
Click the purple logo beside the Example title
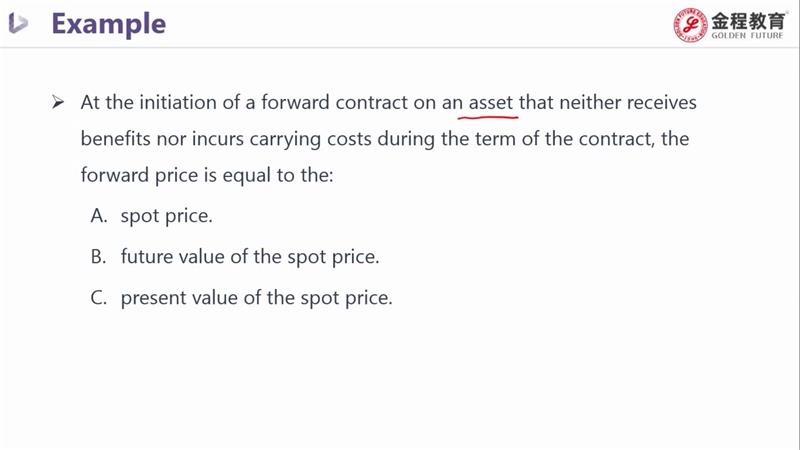point(19,24)
